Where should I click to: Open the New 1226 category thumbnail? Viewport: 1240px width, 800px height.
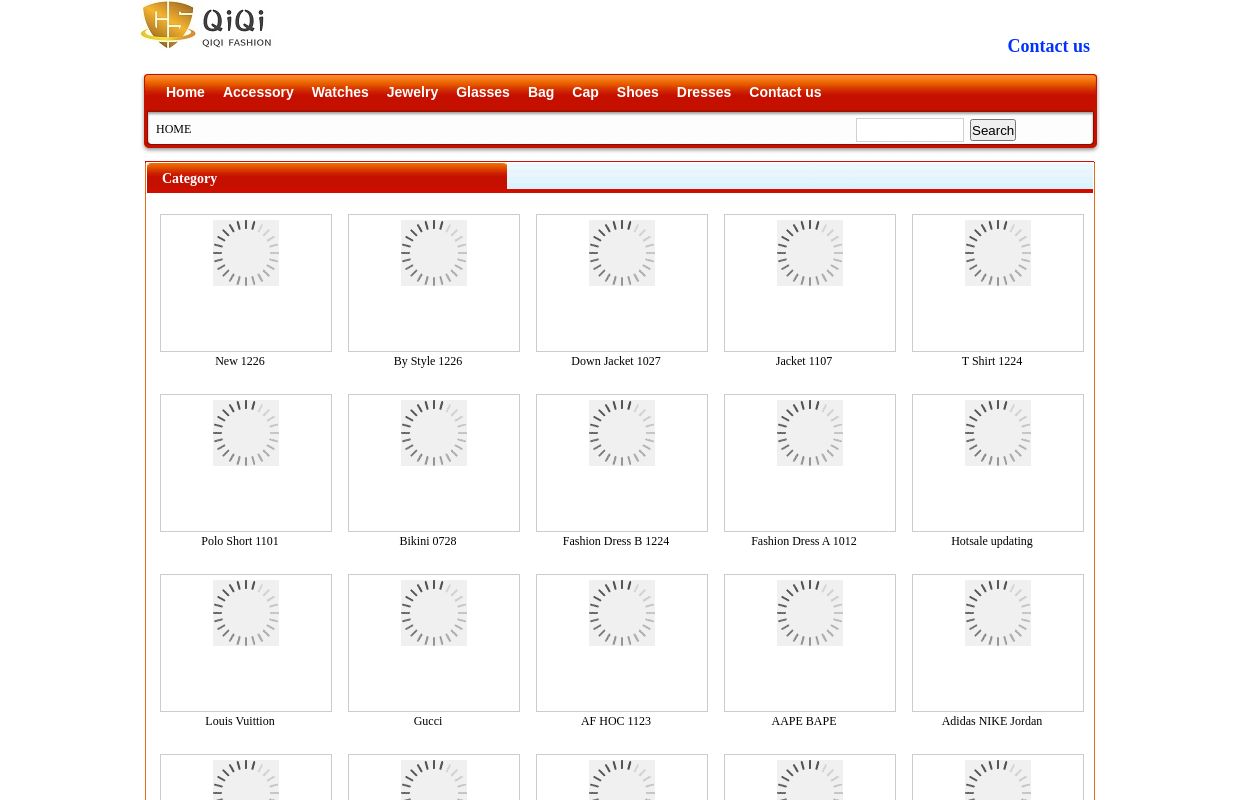pos(246,282)
